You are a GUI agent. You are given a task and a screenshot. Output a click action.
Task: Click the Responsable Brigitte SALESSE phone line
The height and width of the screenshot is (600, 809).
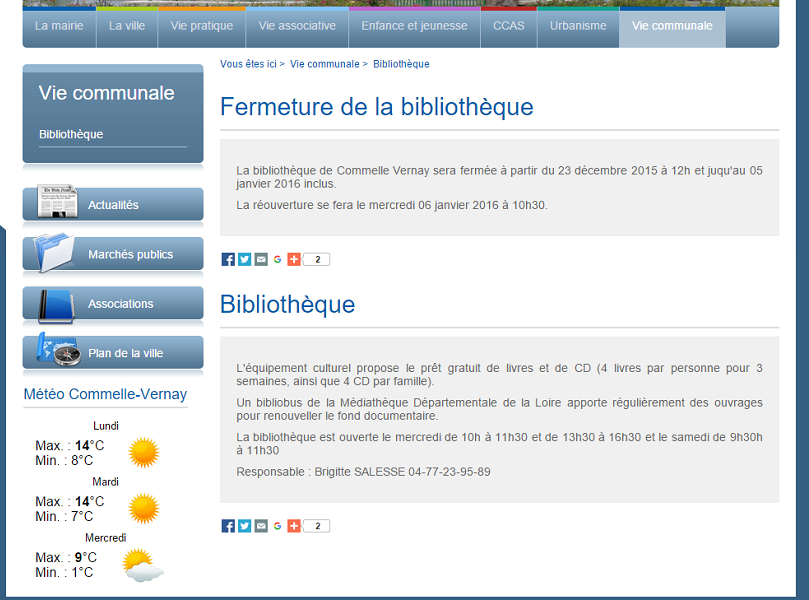point(363,472)
